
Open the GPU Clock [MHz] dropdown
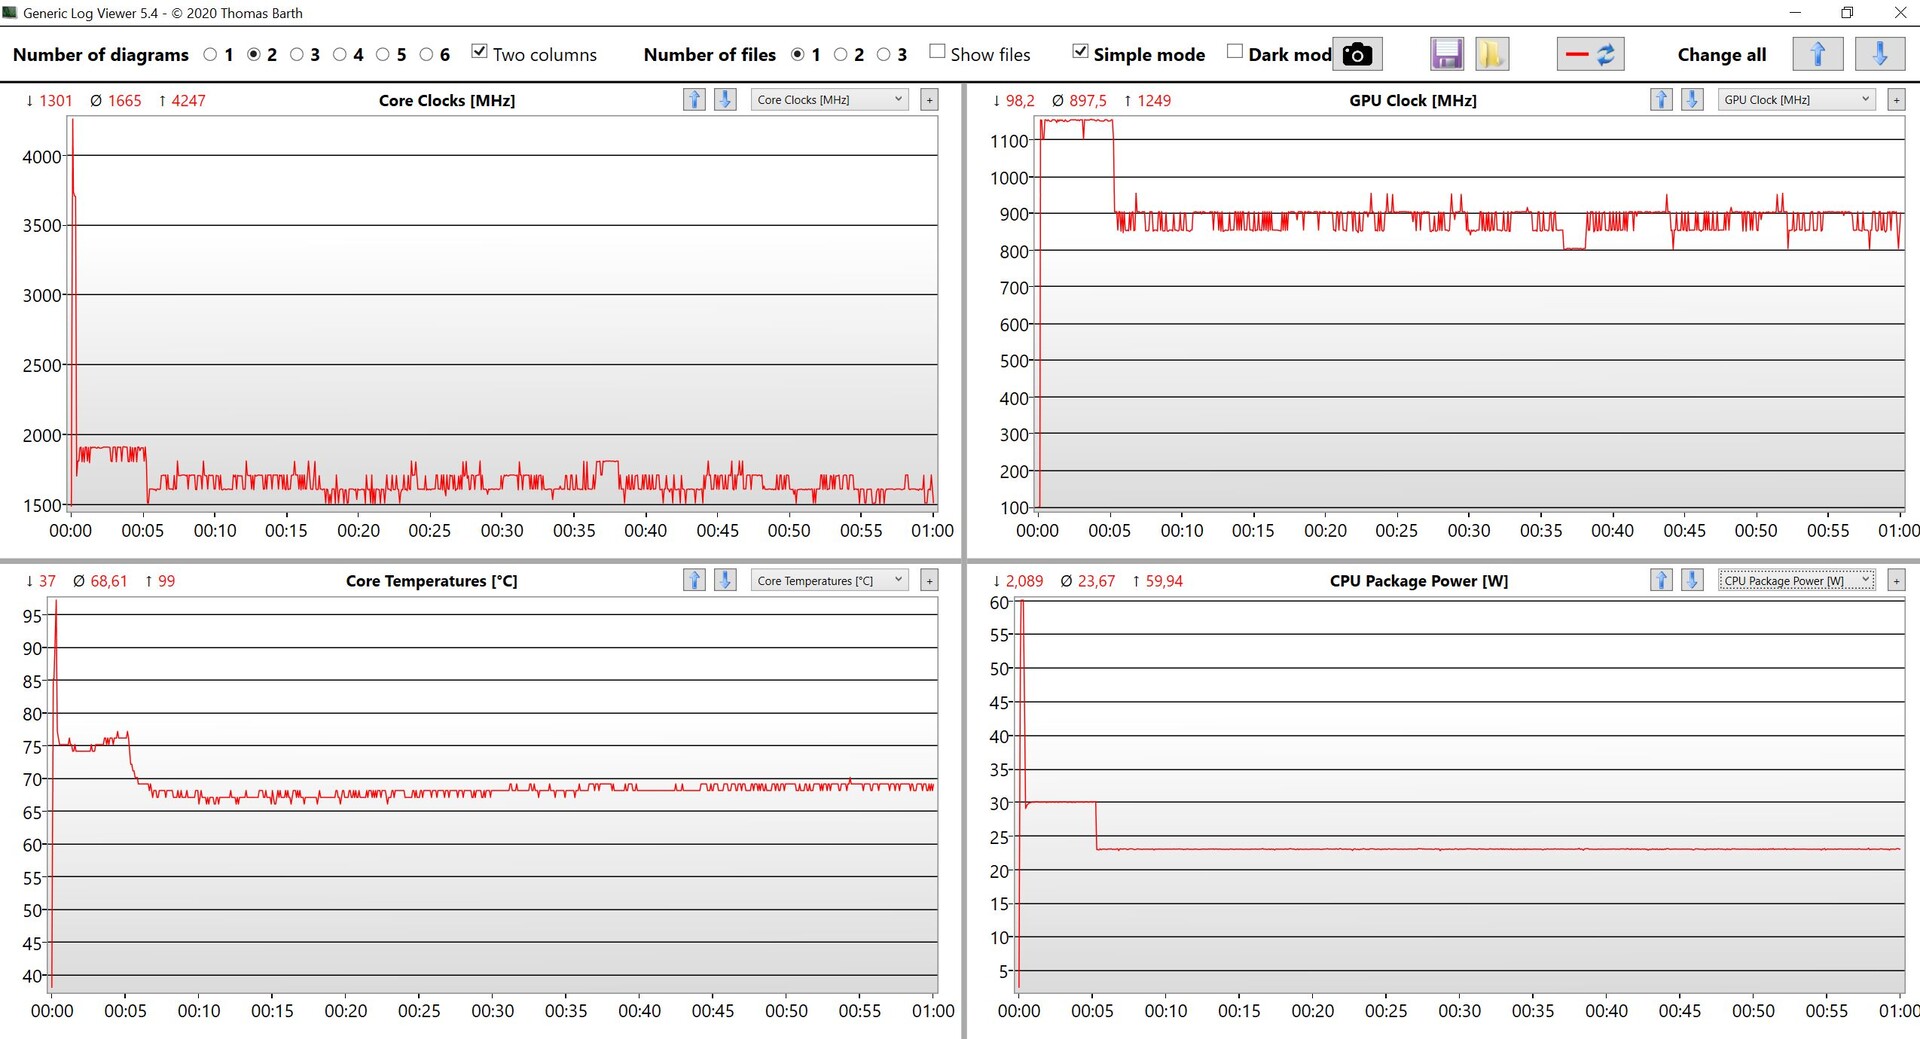pos(1796,100)
